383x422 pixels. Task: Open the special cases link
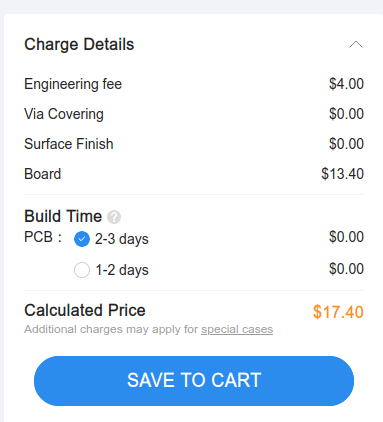coord(237,329)
